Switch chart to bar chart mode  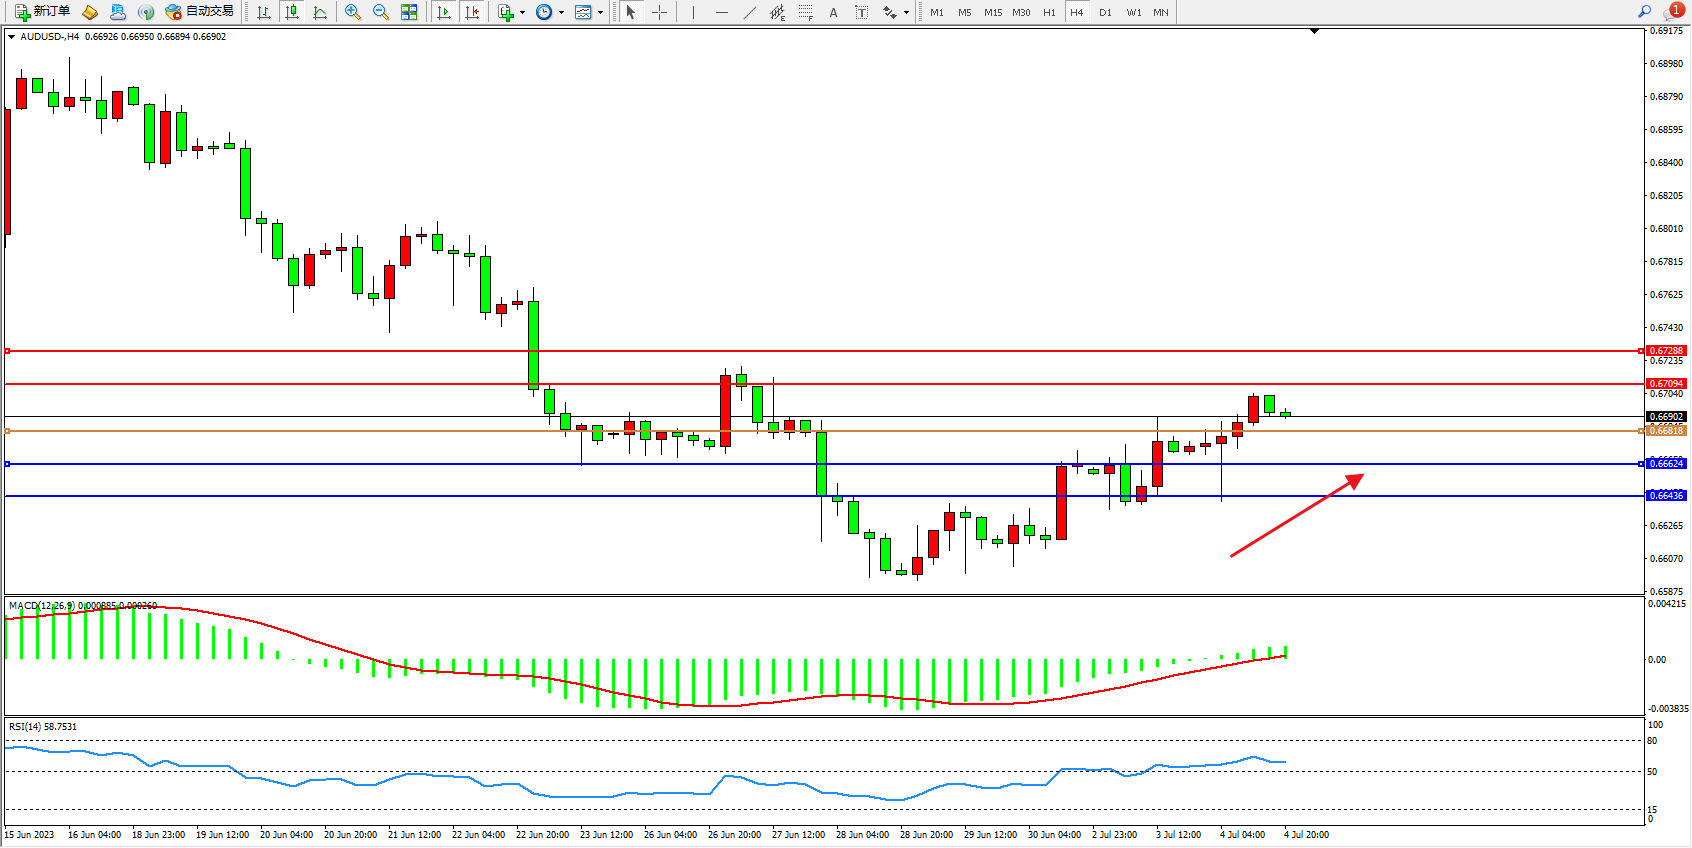(264, 12)
